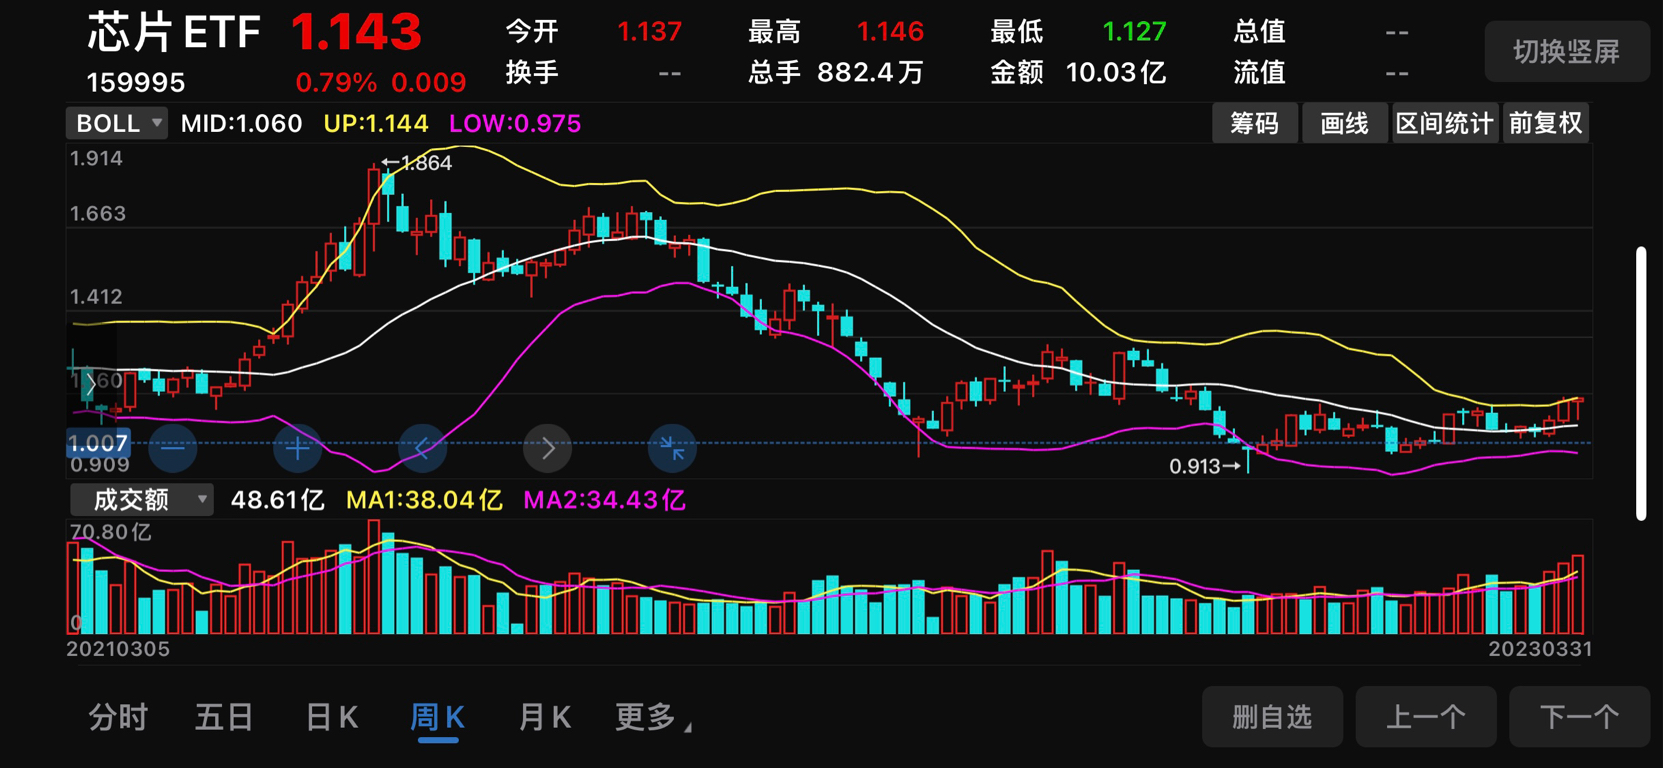Click the vertical scrollbar on right
This screenshot has width=1663, height=768.
[1641, 383]
